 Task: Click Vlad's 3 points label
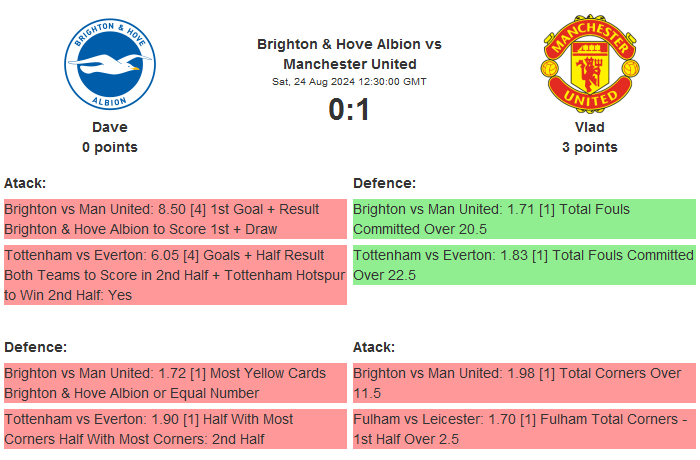(589, 147)
